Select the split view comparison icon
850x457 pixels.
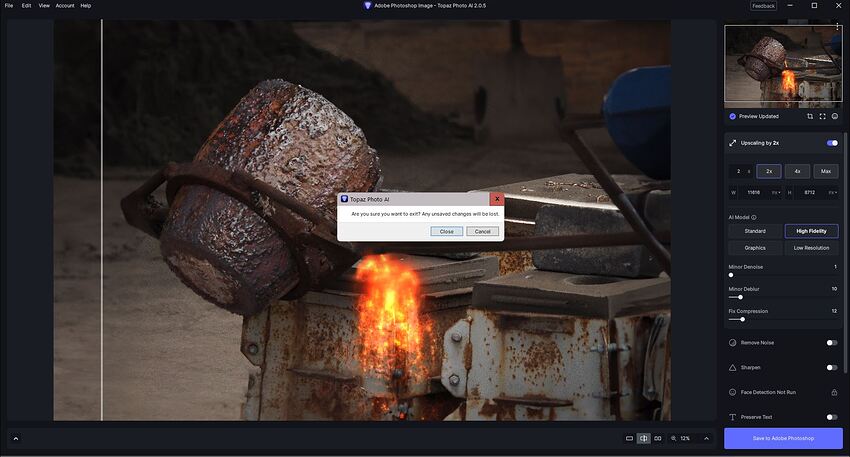point(643,438)
